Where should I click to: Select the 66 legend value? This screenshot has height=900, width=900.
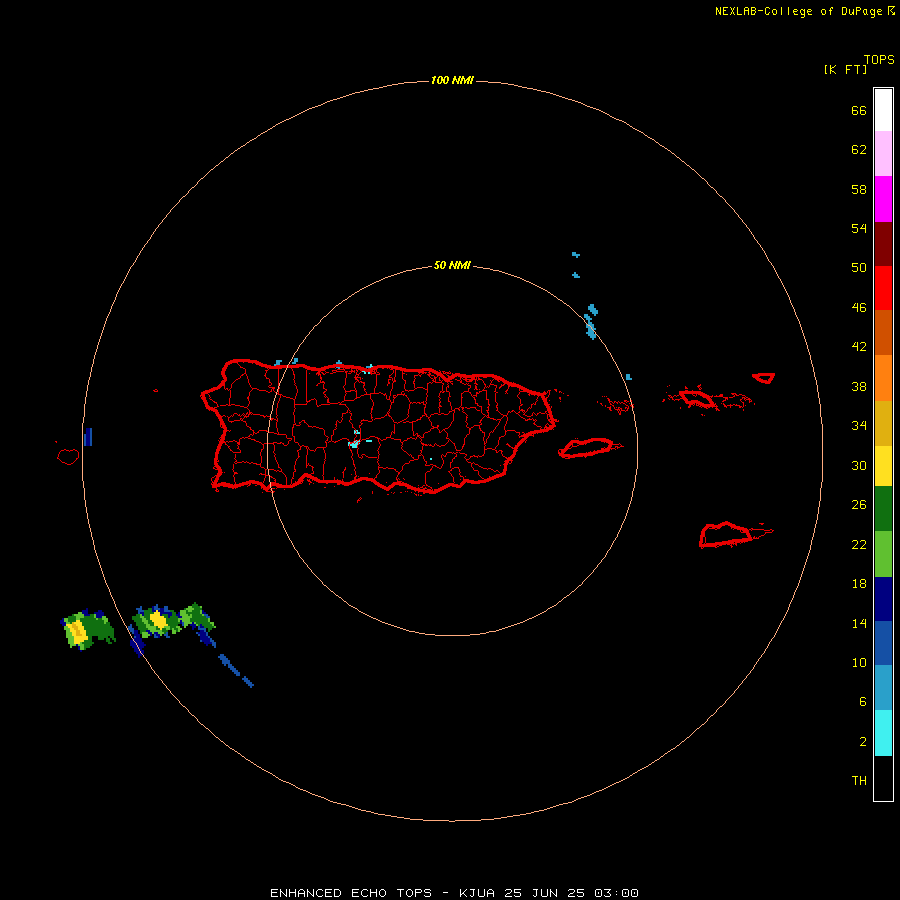tap(859, 111)
